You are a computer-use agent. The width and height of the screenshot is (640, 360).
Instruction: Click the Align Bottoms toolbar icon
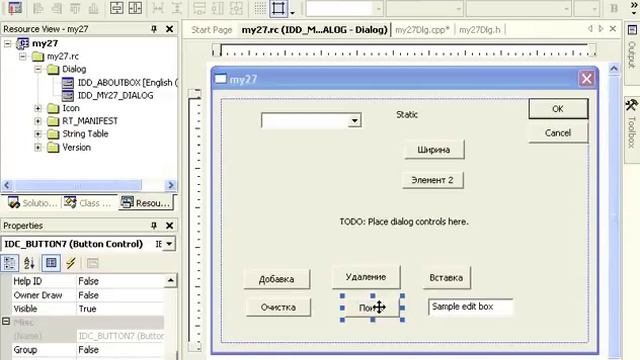[93, 8]
